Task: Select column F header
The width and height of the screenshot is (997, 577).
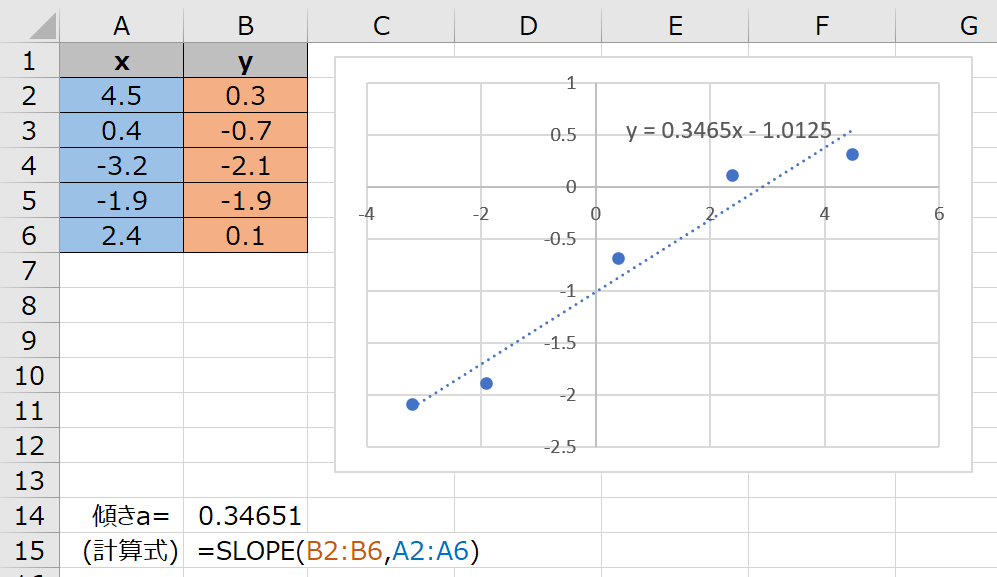Action: pyautogui.click(x=822, y=26)
